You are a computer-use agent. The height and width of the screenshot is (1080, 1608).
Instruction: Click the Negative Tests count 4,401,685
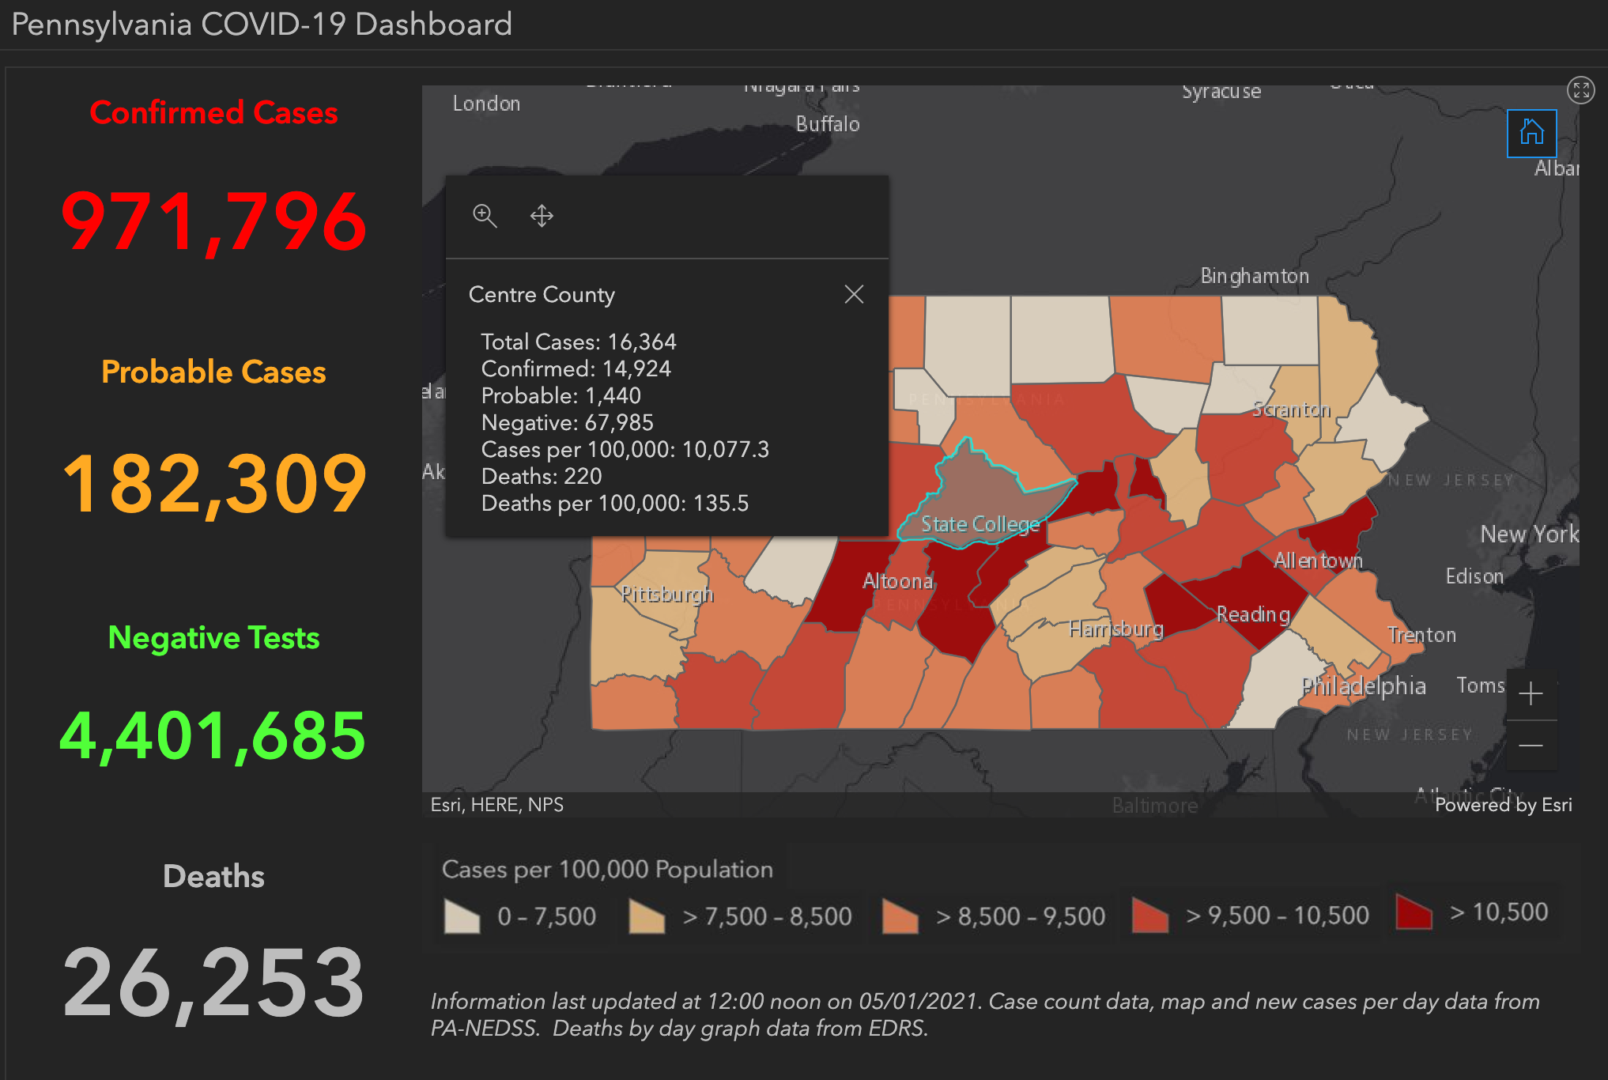(x=213, y=736)
